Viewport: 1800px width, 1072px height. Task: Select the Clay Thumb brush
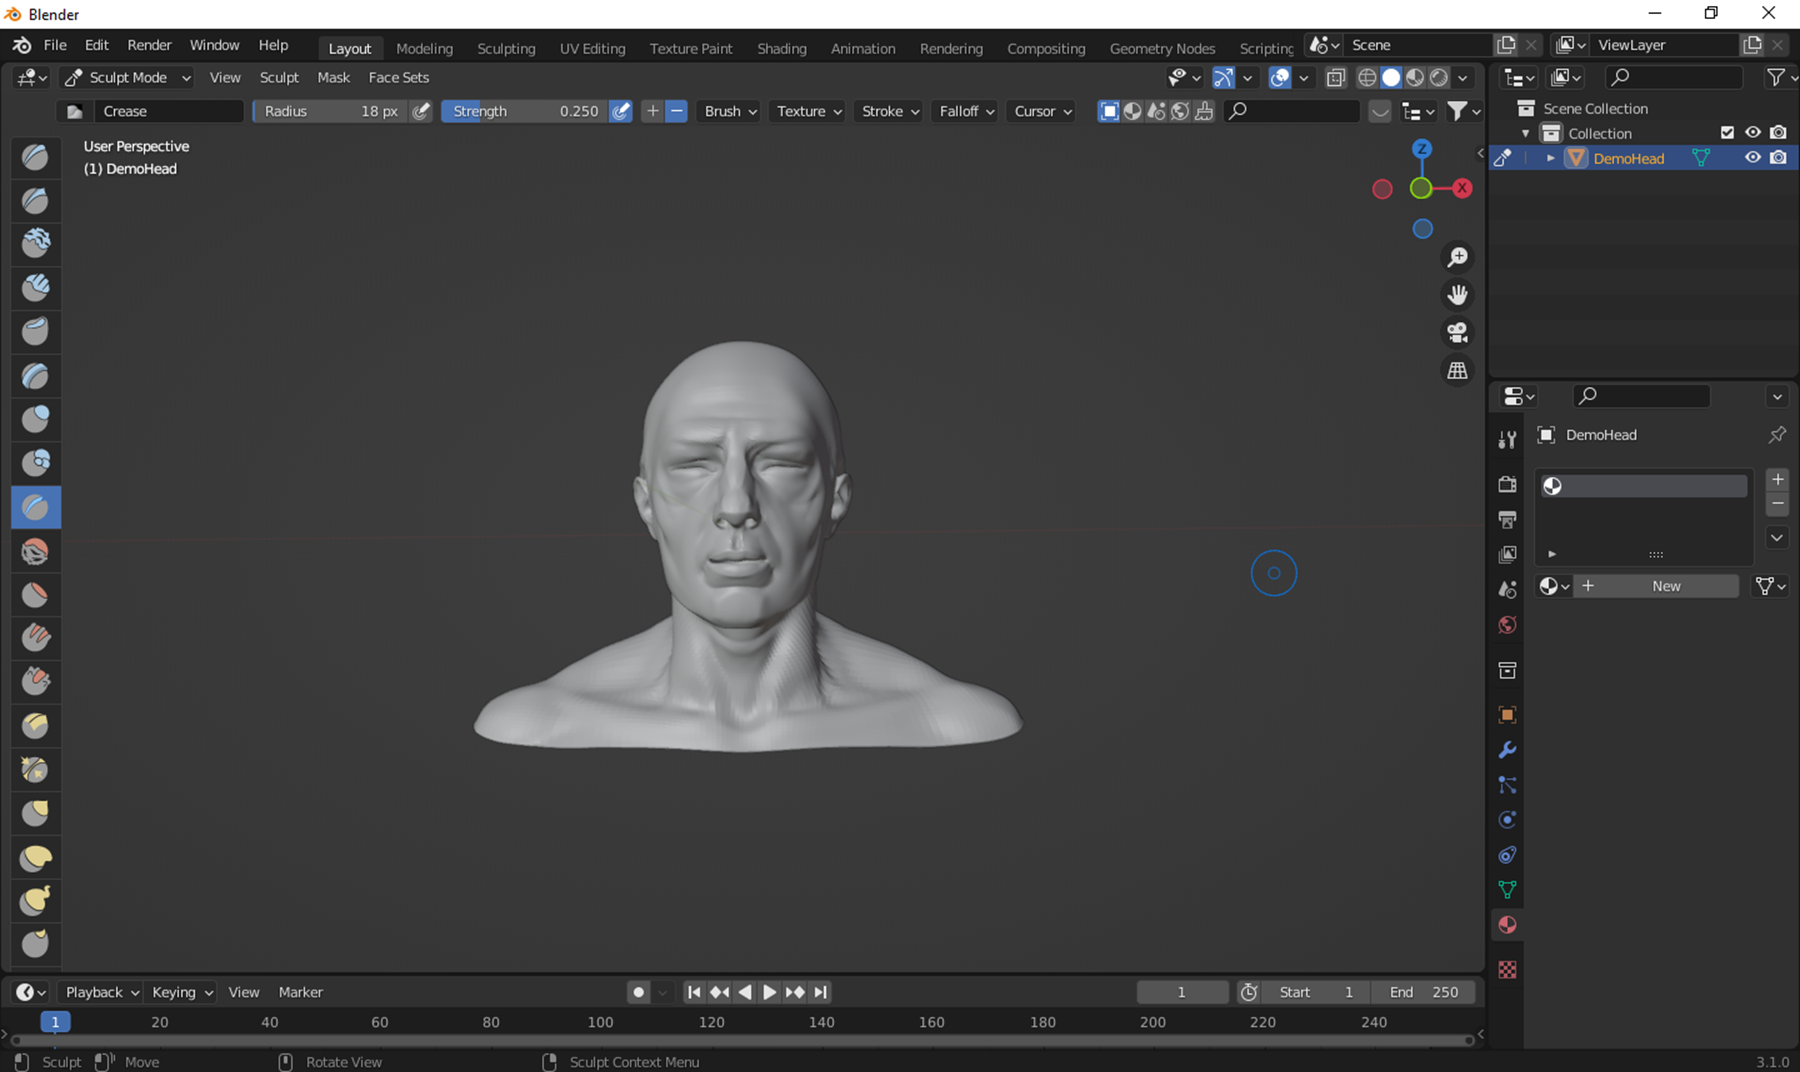coord(36,330)
